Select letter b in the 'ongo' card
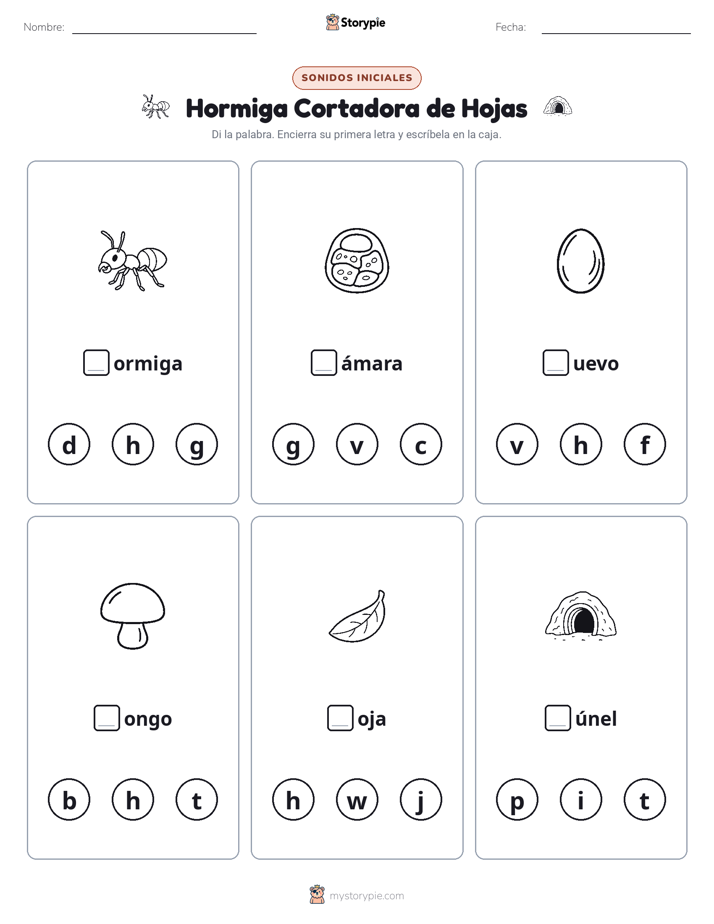 (69, 800)
